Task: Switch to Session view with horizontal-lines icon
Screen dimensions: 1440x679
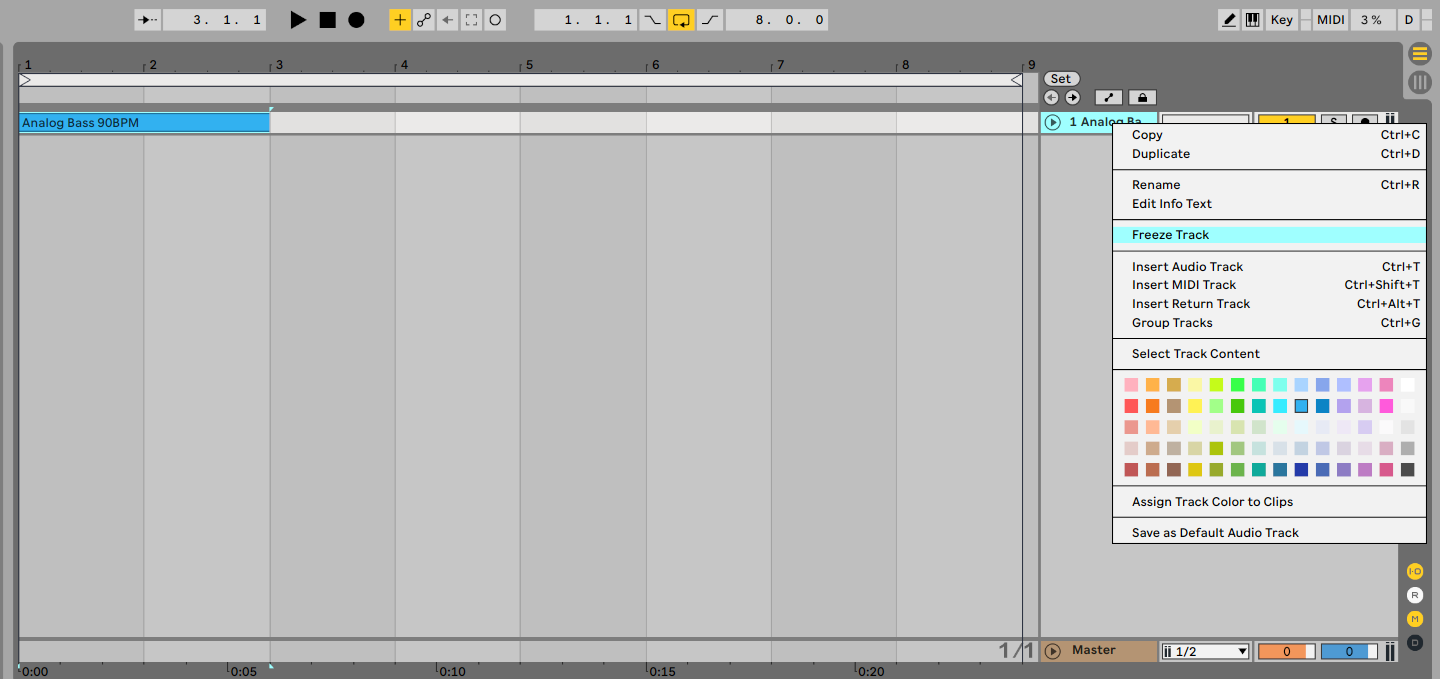Action: click(1419, 54)
